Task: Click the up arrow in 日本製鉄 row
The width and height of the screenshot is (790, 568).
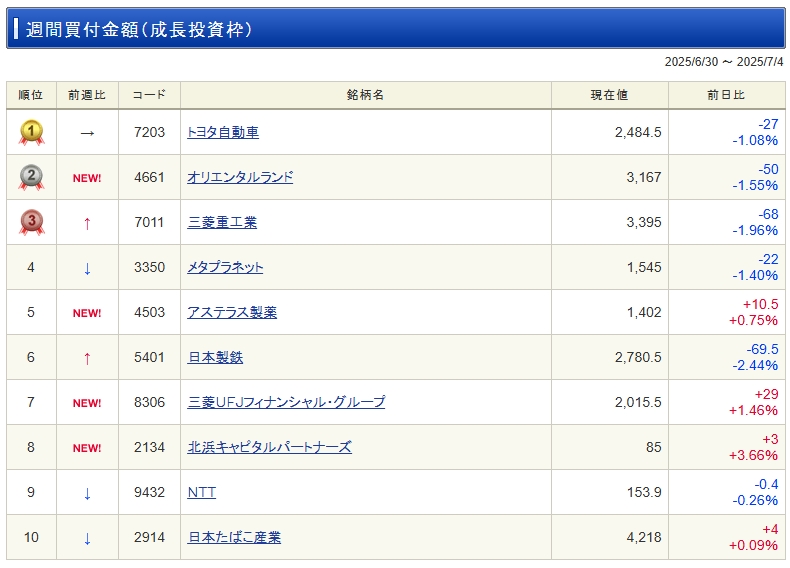Action: [x=87, y=358]
